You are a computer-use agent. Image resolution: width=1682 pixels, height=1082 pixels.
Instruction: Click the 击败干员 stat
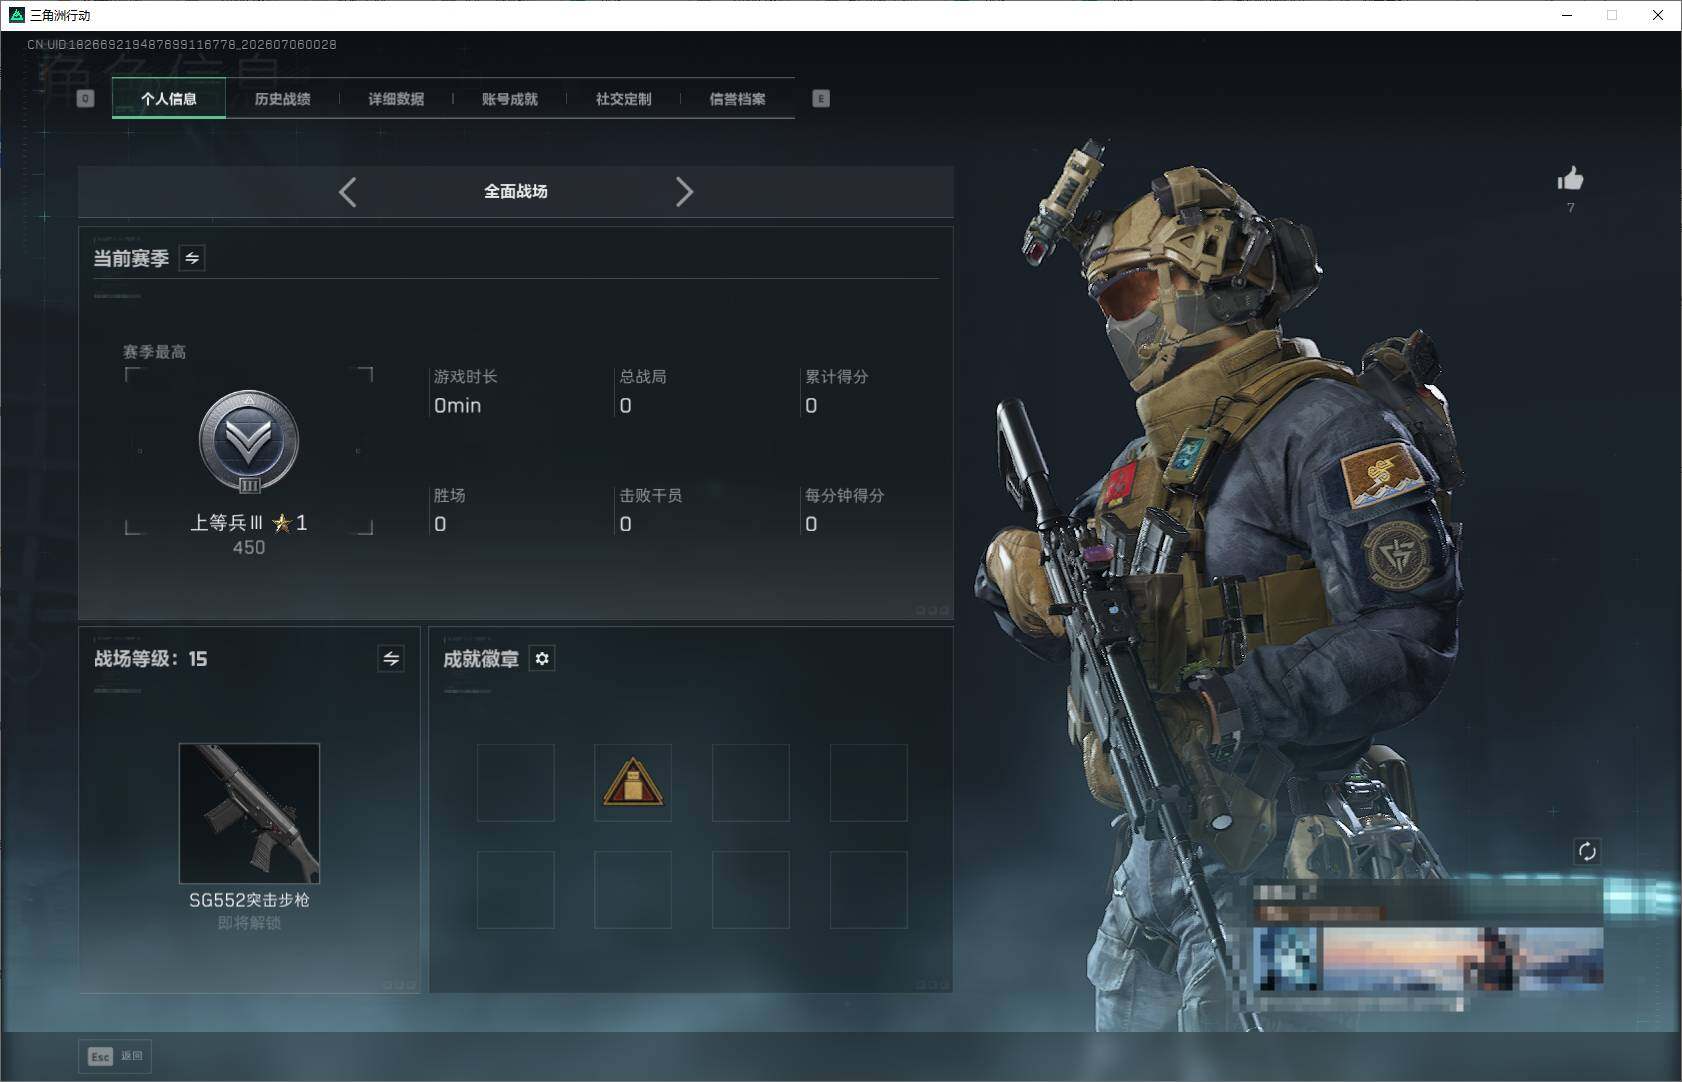[650, 510]
